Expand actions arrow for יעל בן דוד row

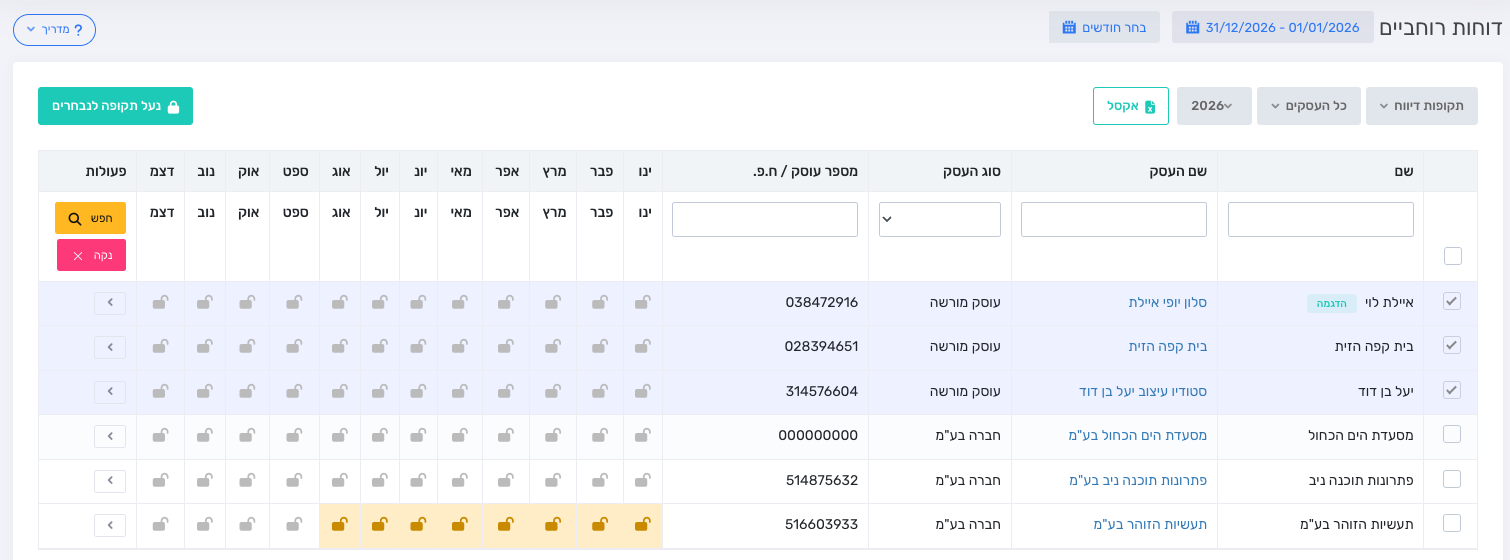click(x=110, y=392)
